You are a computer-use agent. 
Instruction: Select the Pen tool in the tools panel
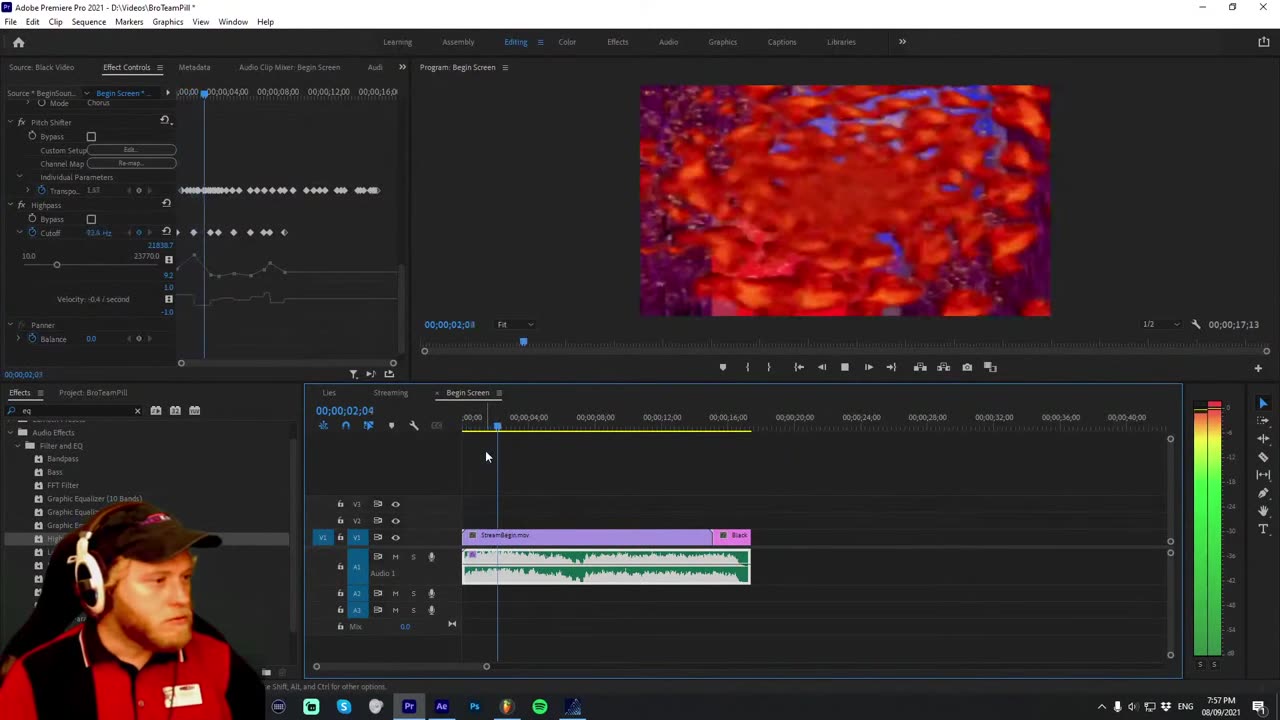click(1263, 493)
